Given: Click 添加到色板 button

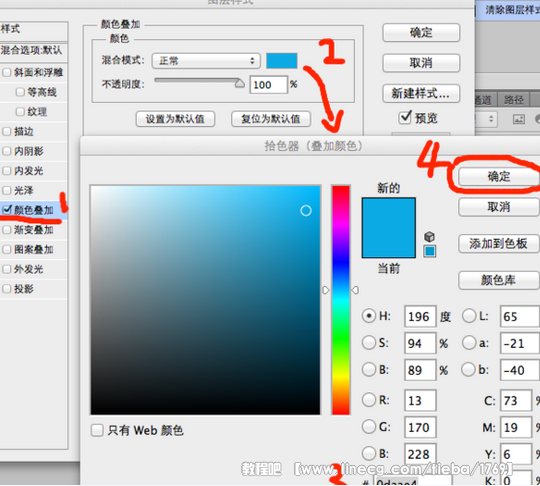Looking at the screenshot, I should [499, 244].
